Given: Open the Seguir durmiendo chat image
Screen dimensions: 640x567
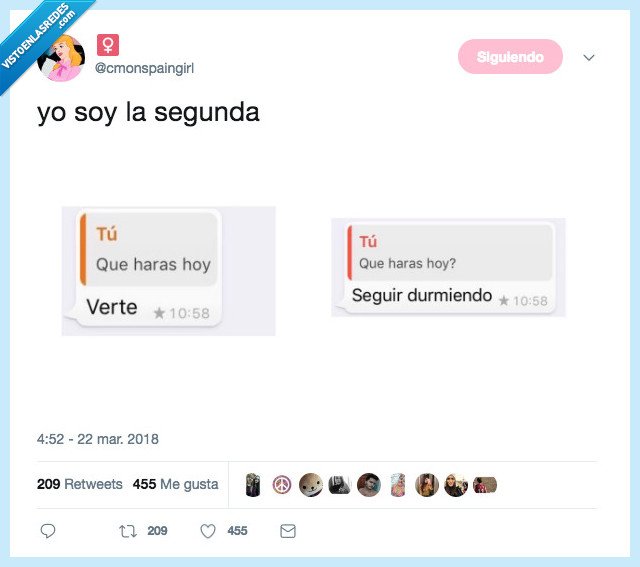Looking at the screenshot, I should (x=448, y=267).
